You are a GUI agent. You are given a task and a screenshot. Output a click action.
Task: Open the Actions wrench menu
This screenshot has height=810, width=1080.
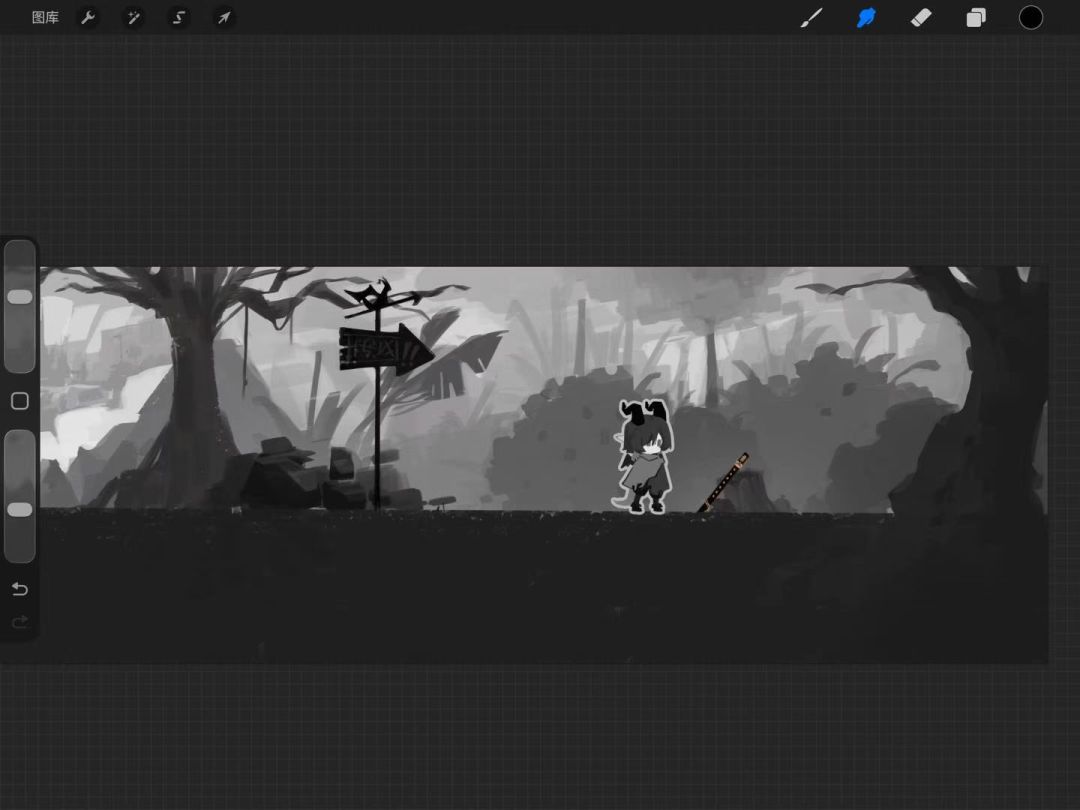point(88,18)
